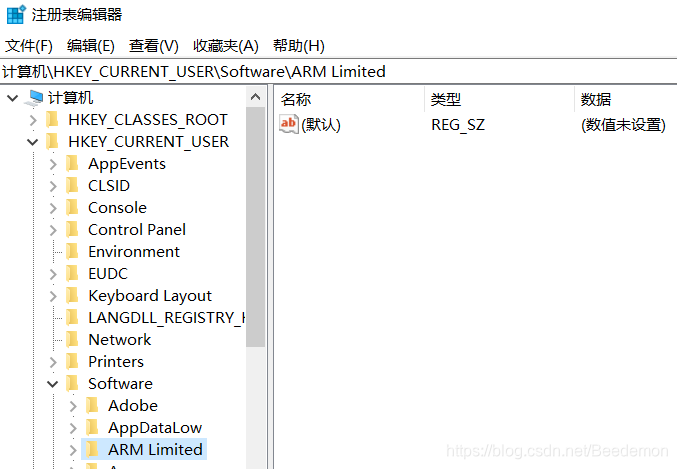Select the (默认) value name

[x=321, y=125]
